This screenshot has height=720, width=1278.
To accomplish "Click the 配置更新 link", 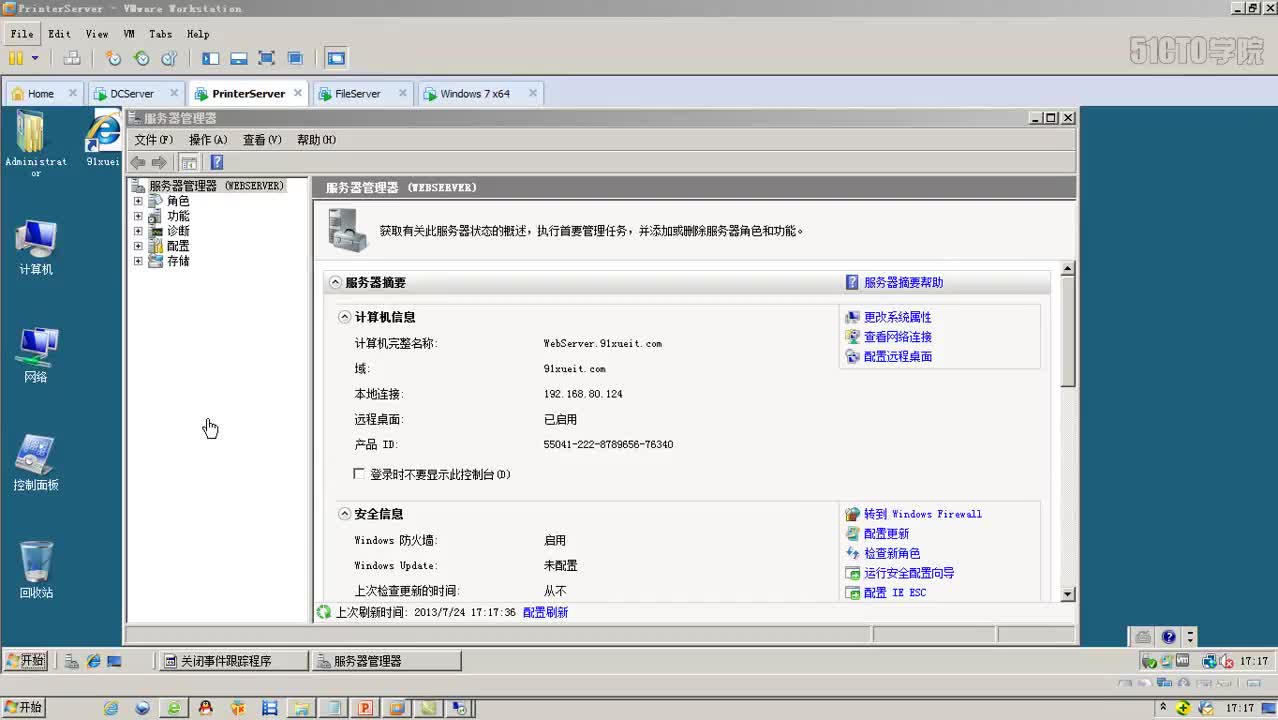I will coord(886,534).
